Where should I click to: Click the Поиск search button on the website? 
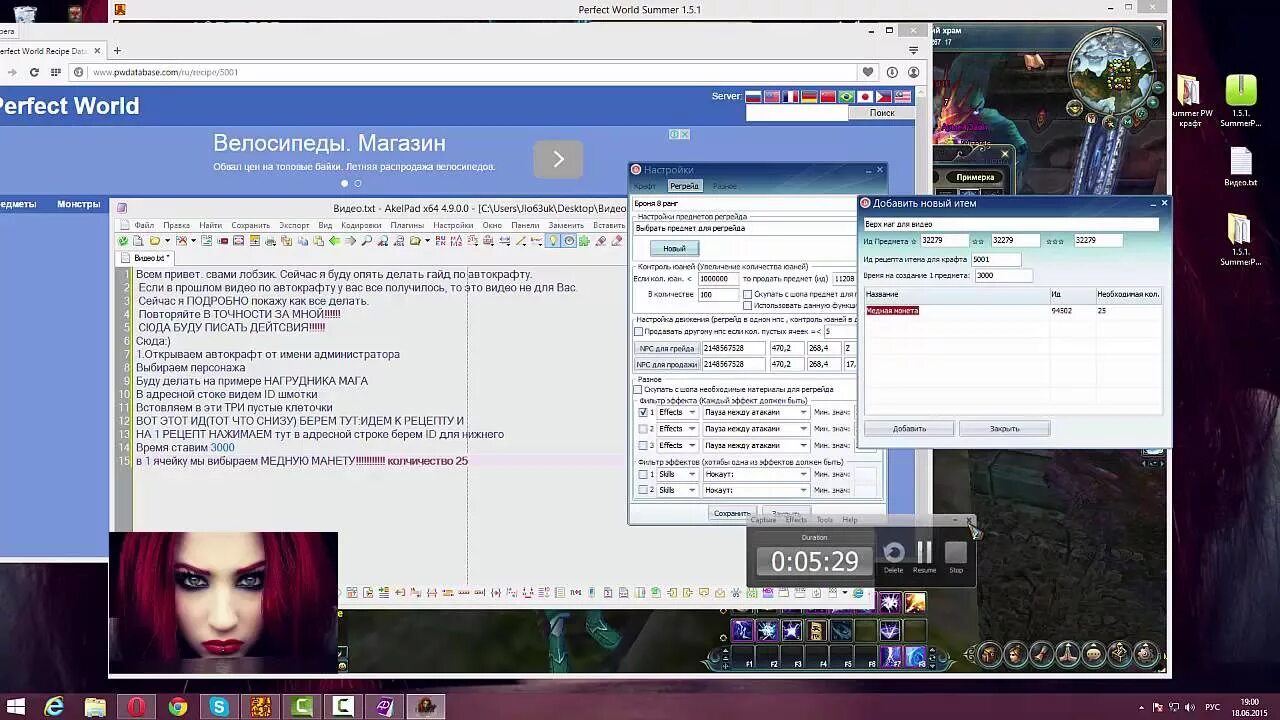881,113
